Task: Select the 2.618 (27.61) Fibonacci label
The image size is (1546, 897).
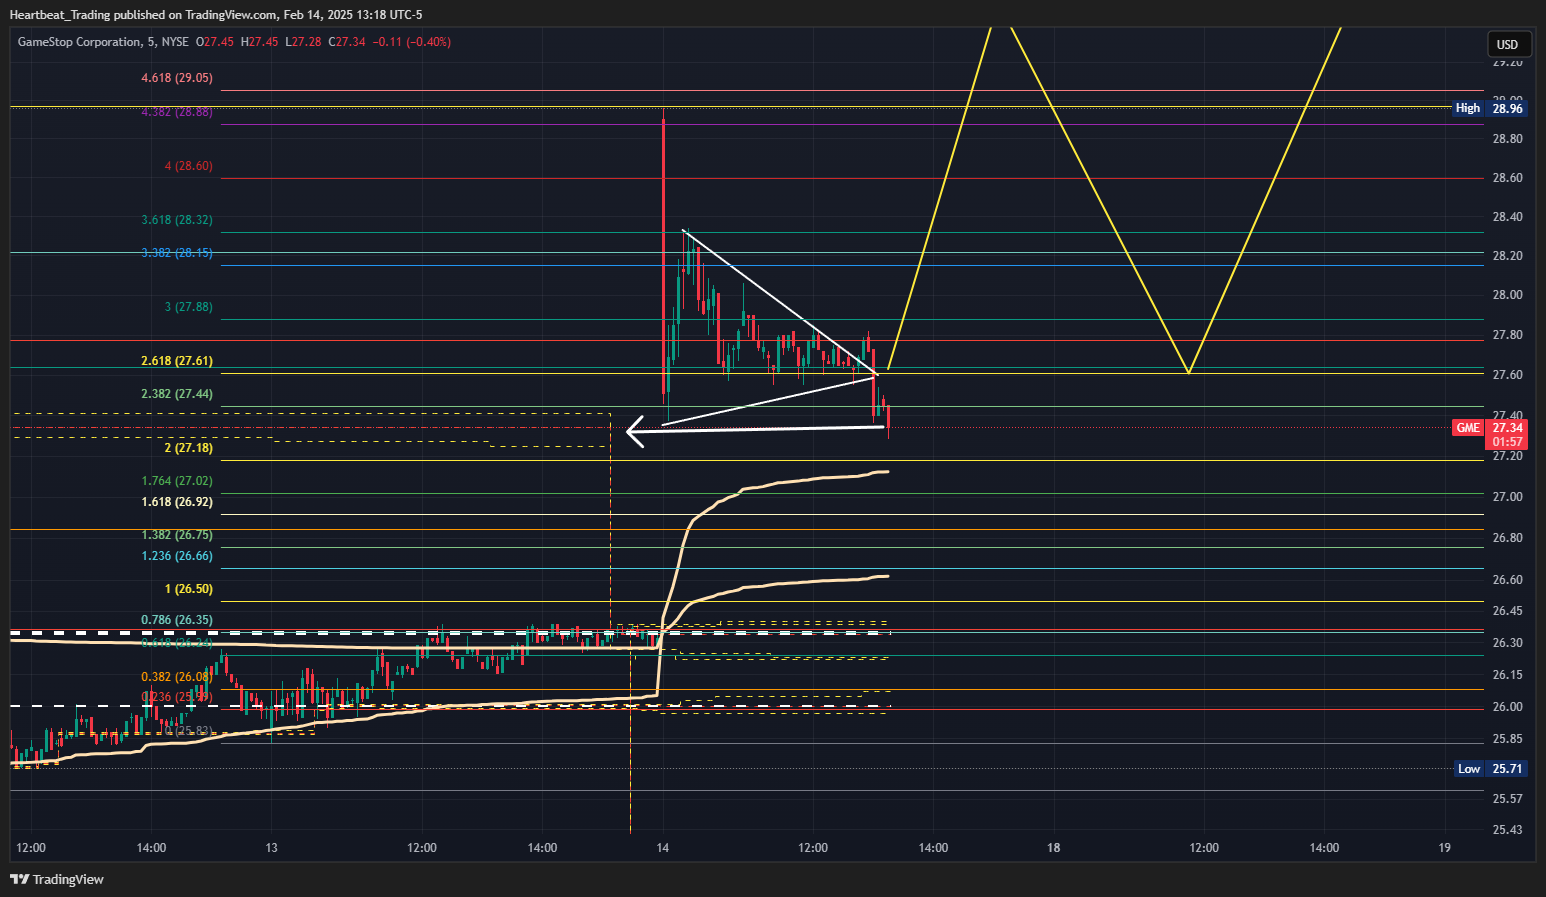Action: [177, 361]
